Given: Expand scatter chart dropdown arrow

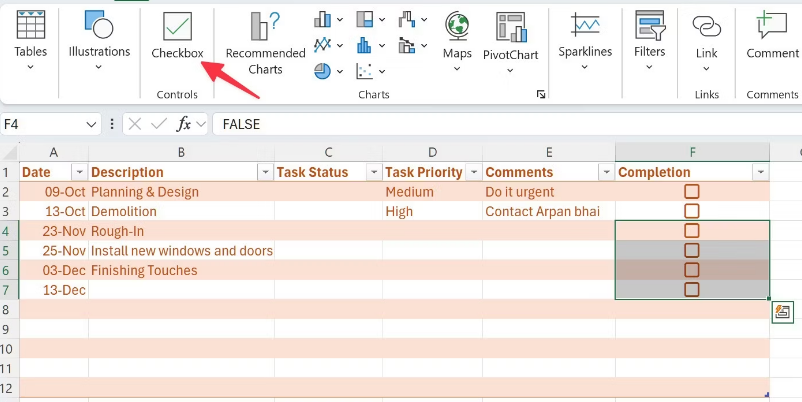Looking at the screenshot, I should click(382, 71).
